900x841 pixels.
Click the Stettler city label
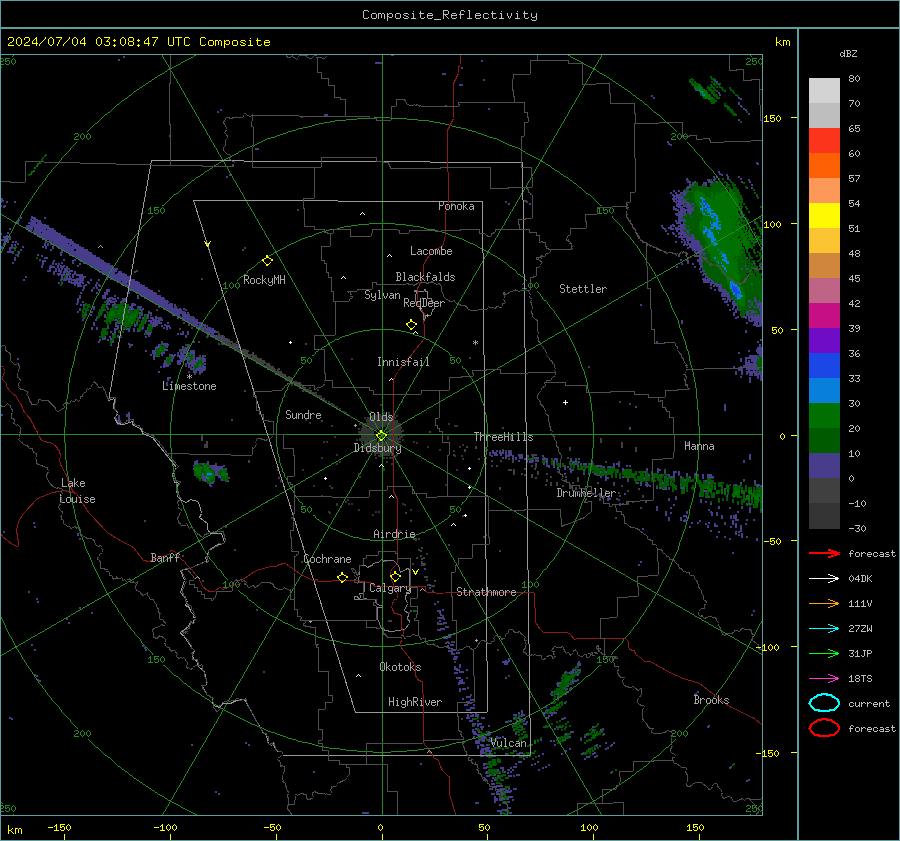583,289
